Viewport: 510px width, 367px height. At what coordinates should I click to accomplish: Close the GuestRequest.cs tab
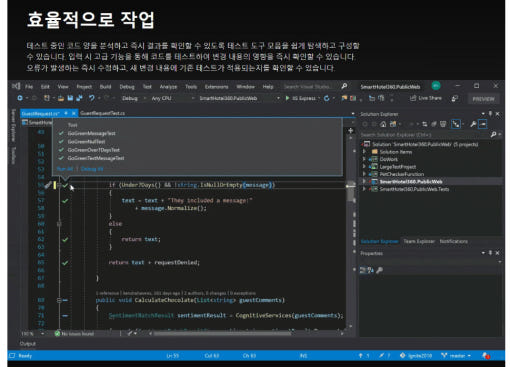tap(74, 113)
